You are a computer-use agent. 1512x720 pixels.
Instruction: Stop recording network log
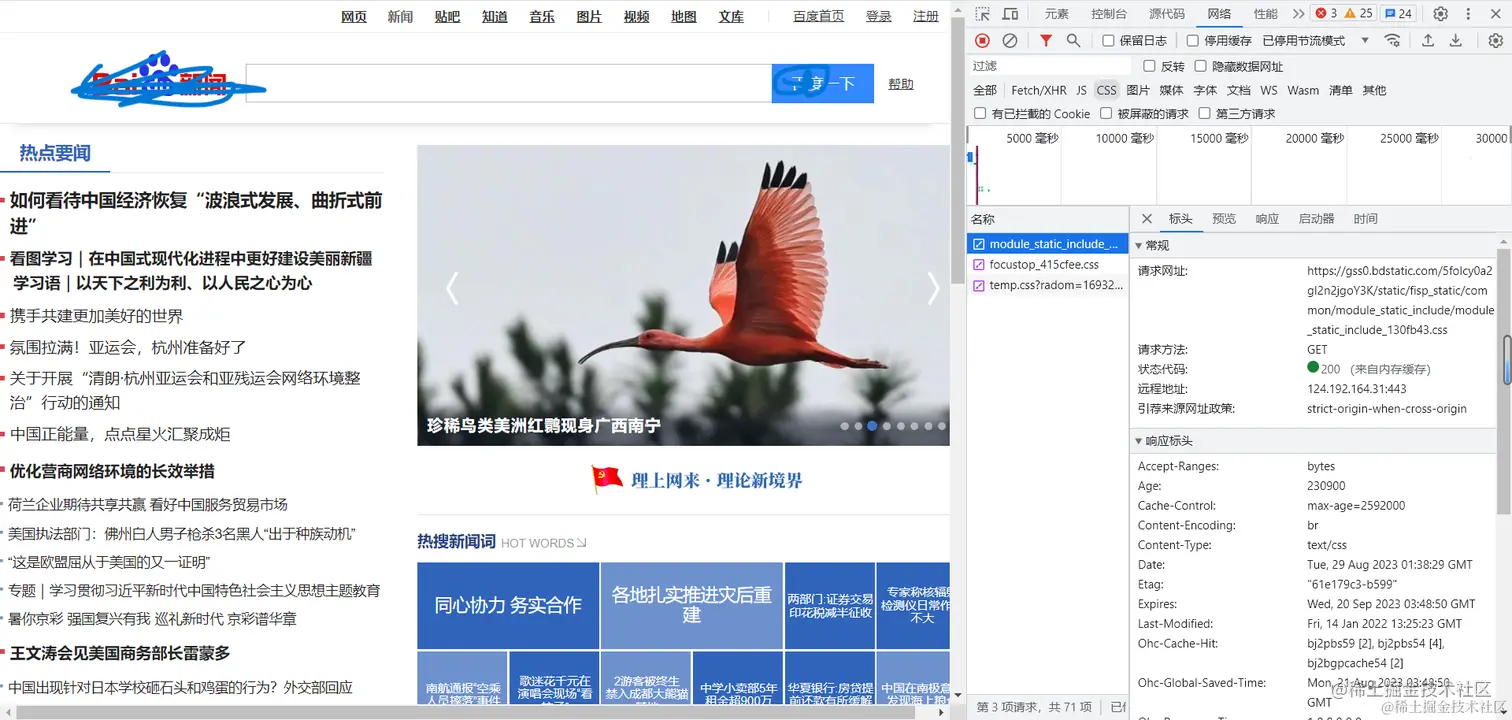(982, 40)
